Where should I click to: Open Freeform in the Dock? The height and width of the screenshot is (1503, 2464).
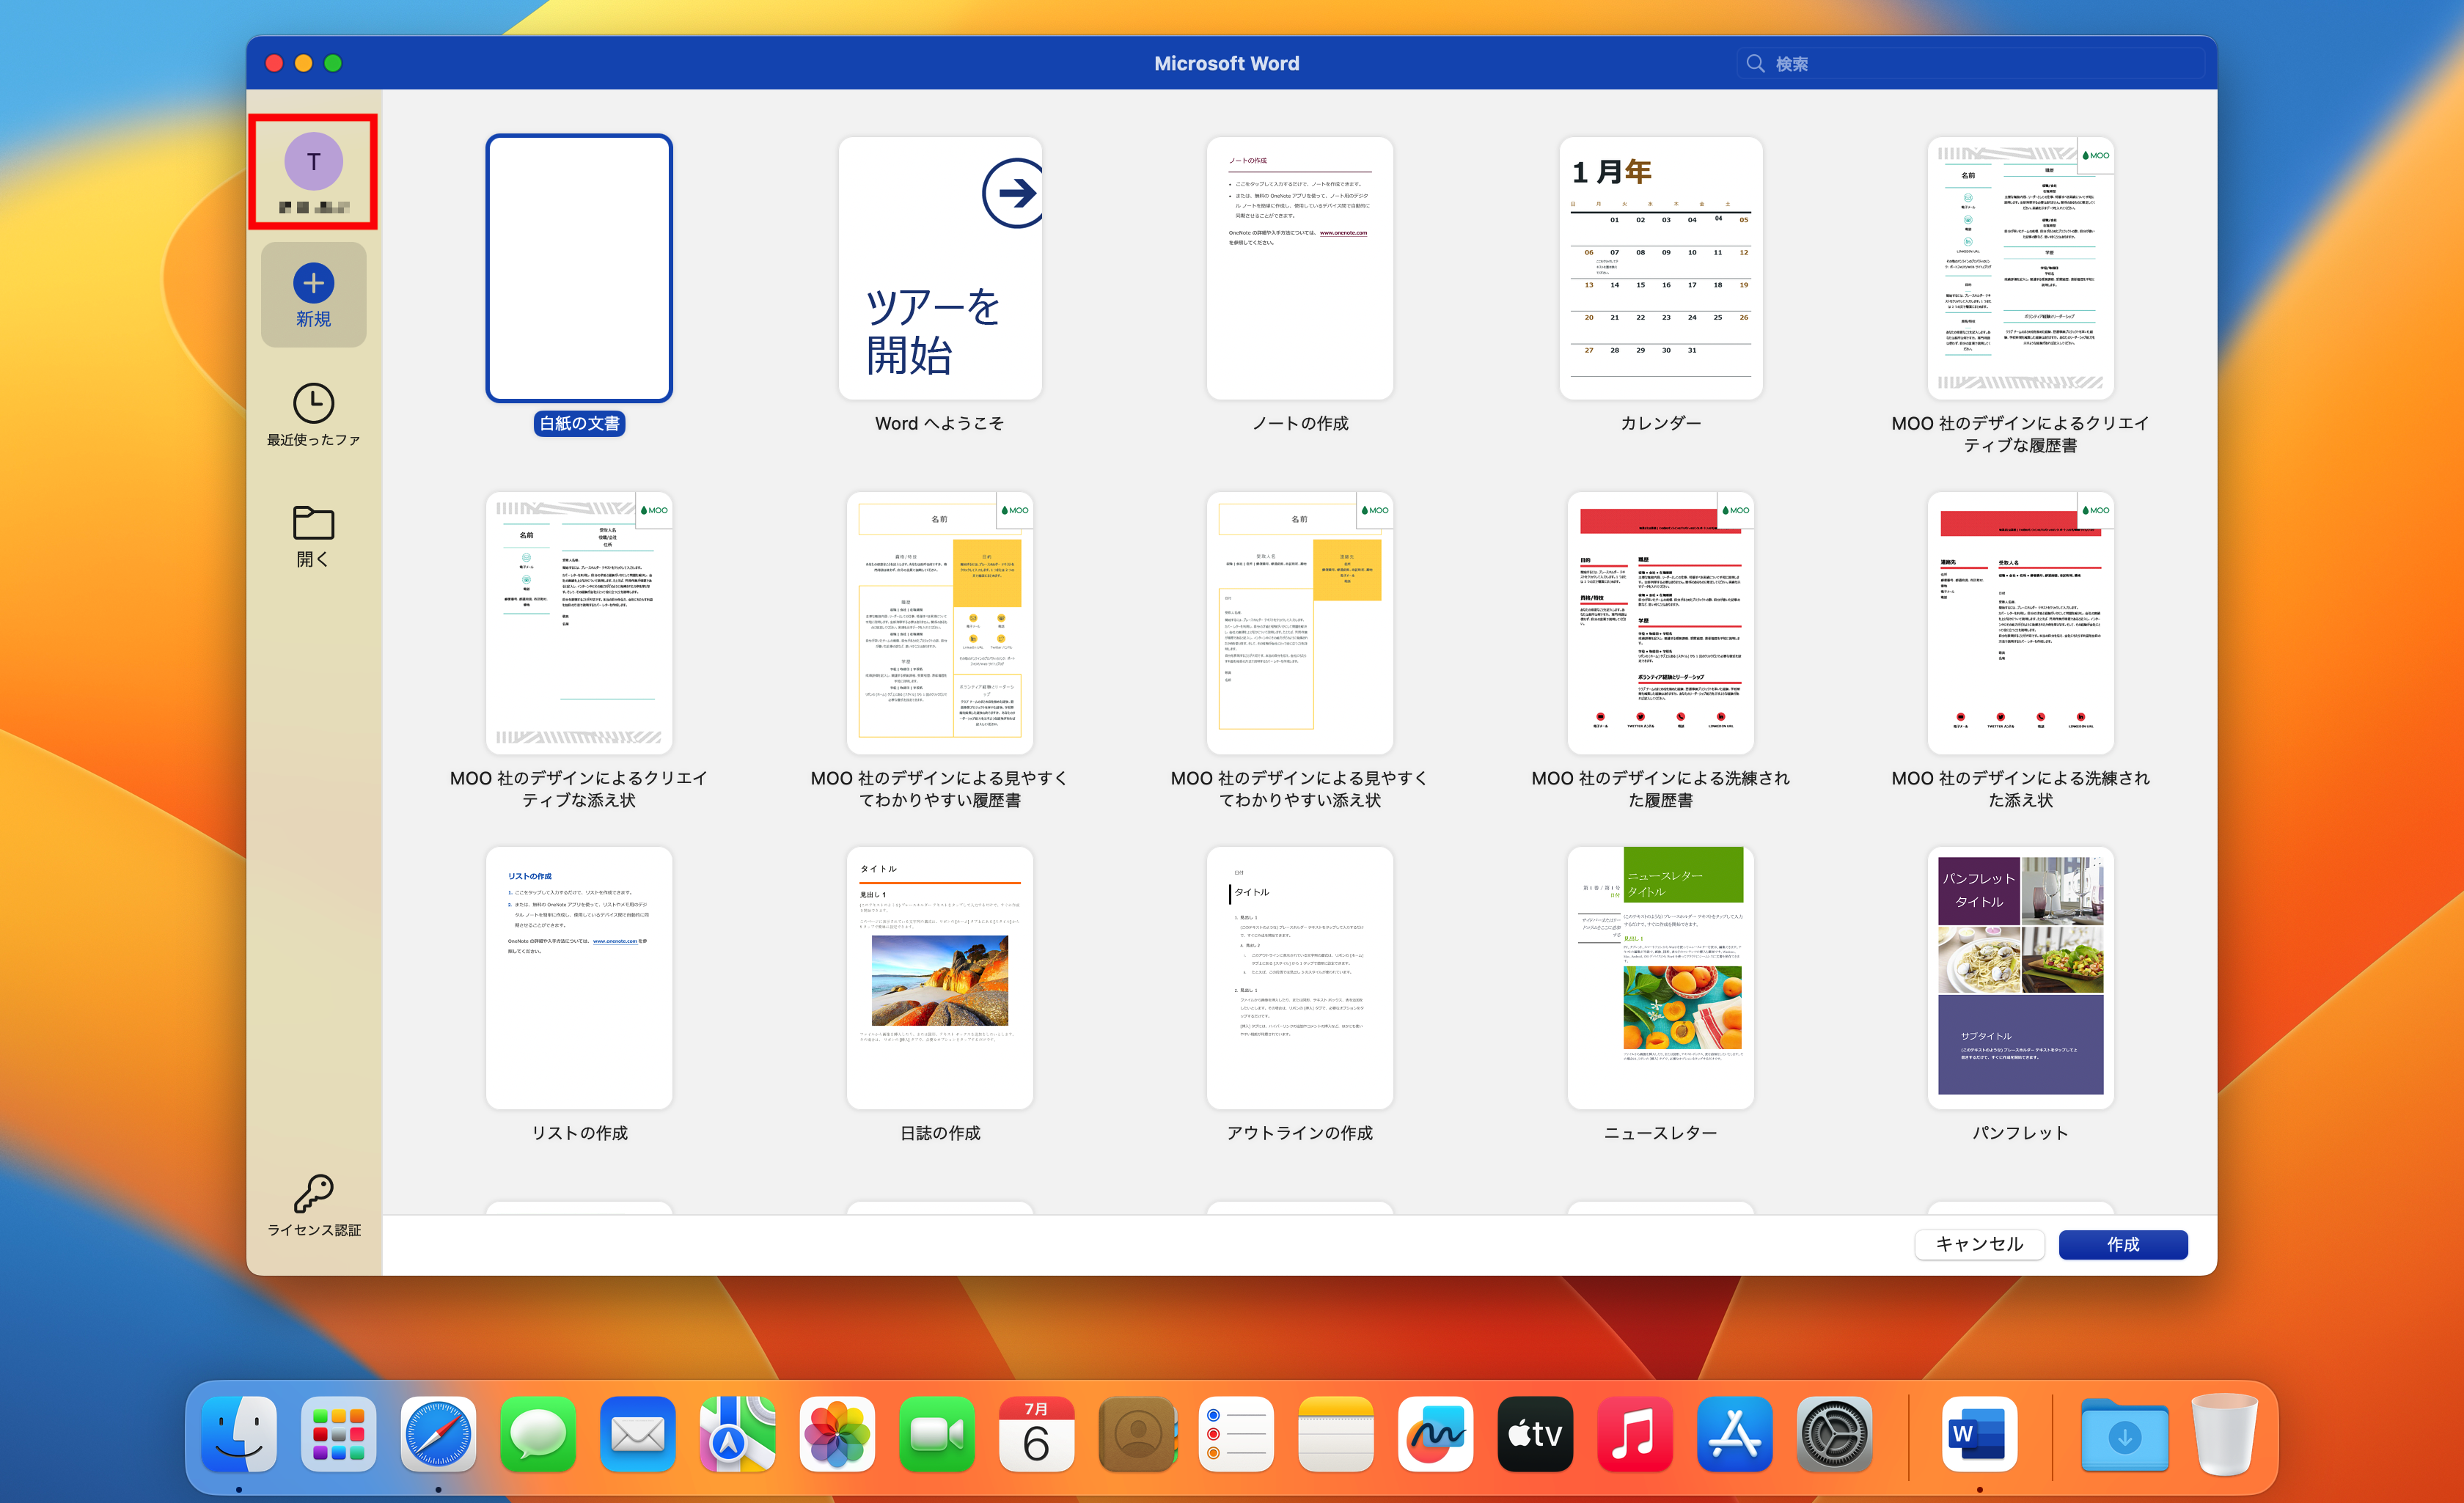pyautogui.click(x=1436, y=1434)
